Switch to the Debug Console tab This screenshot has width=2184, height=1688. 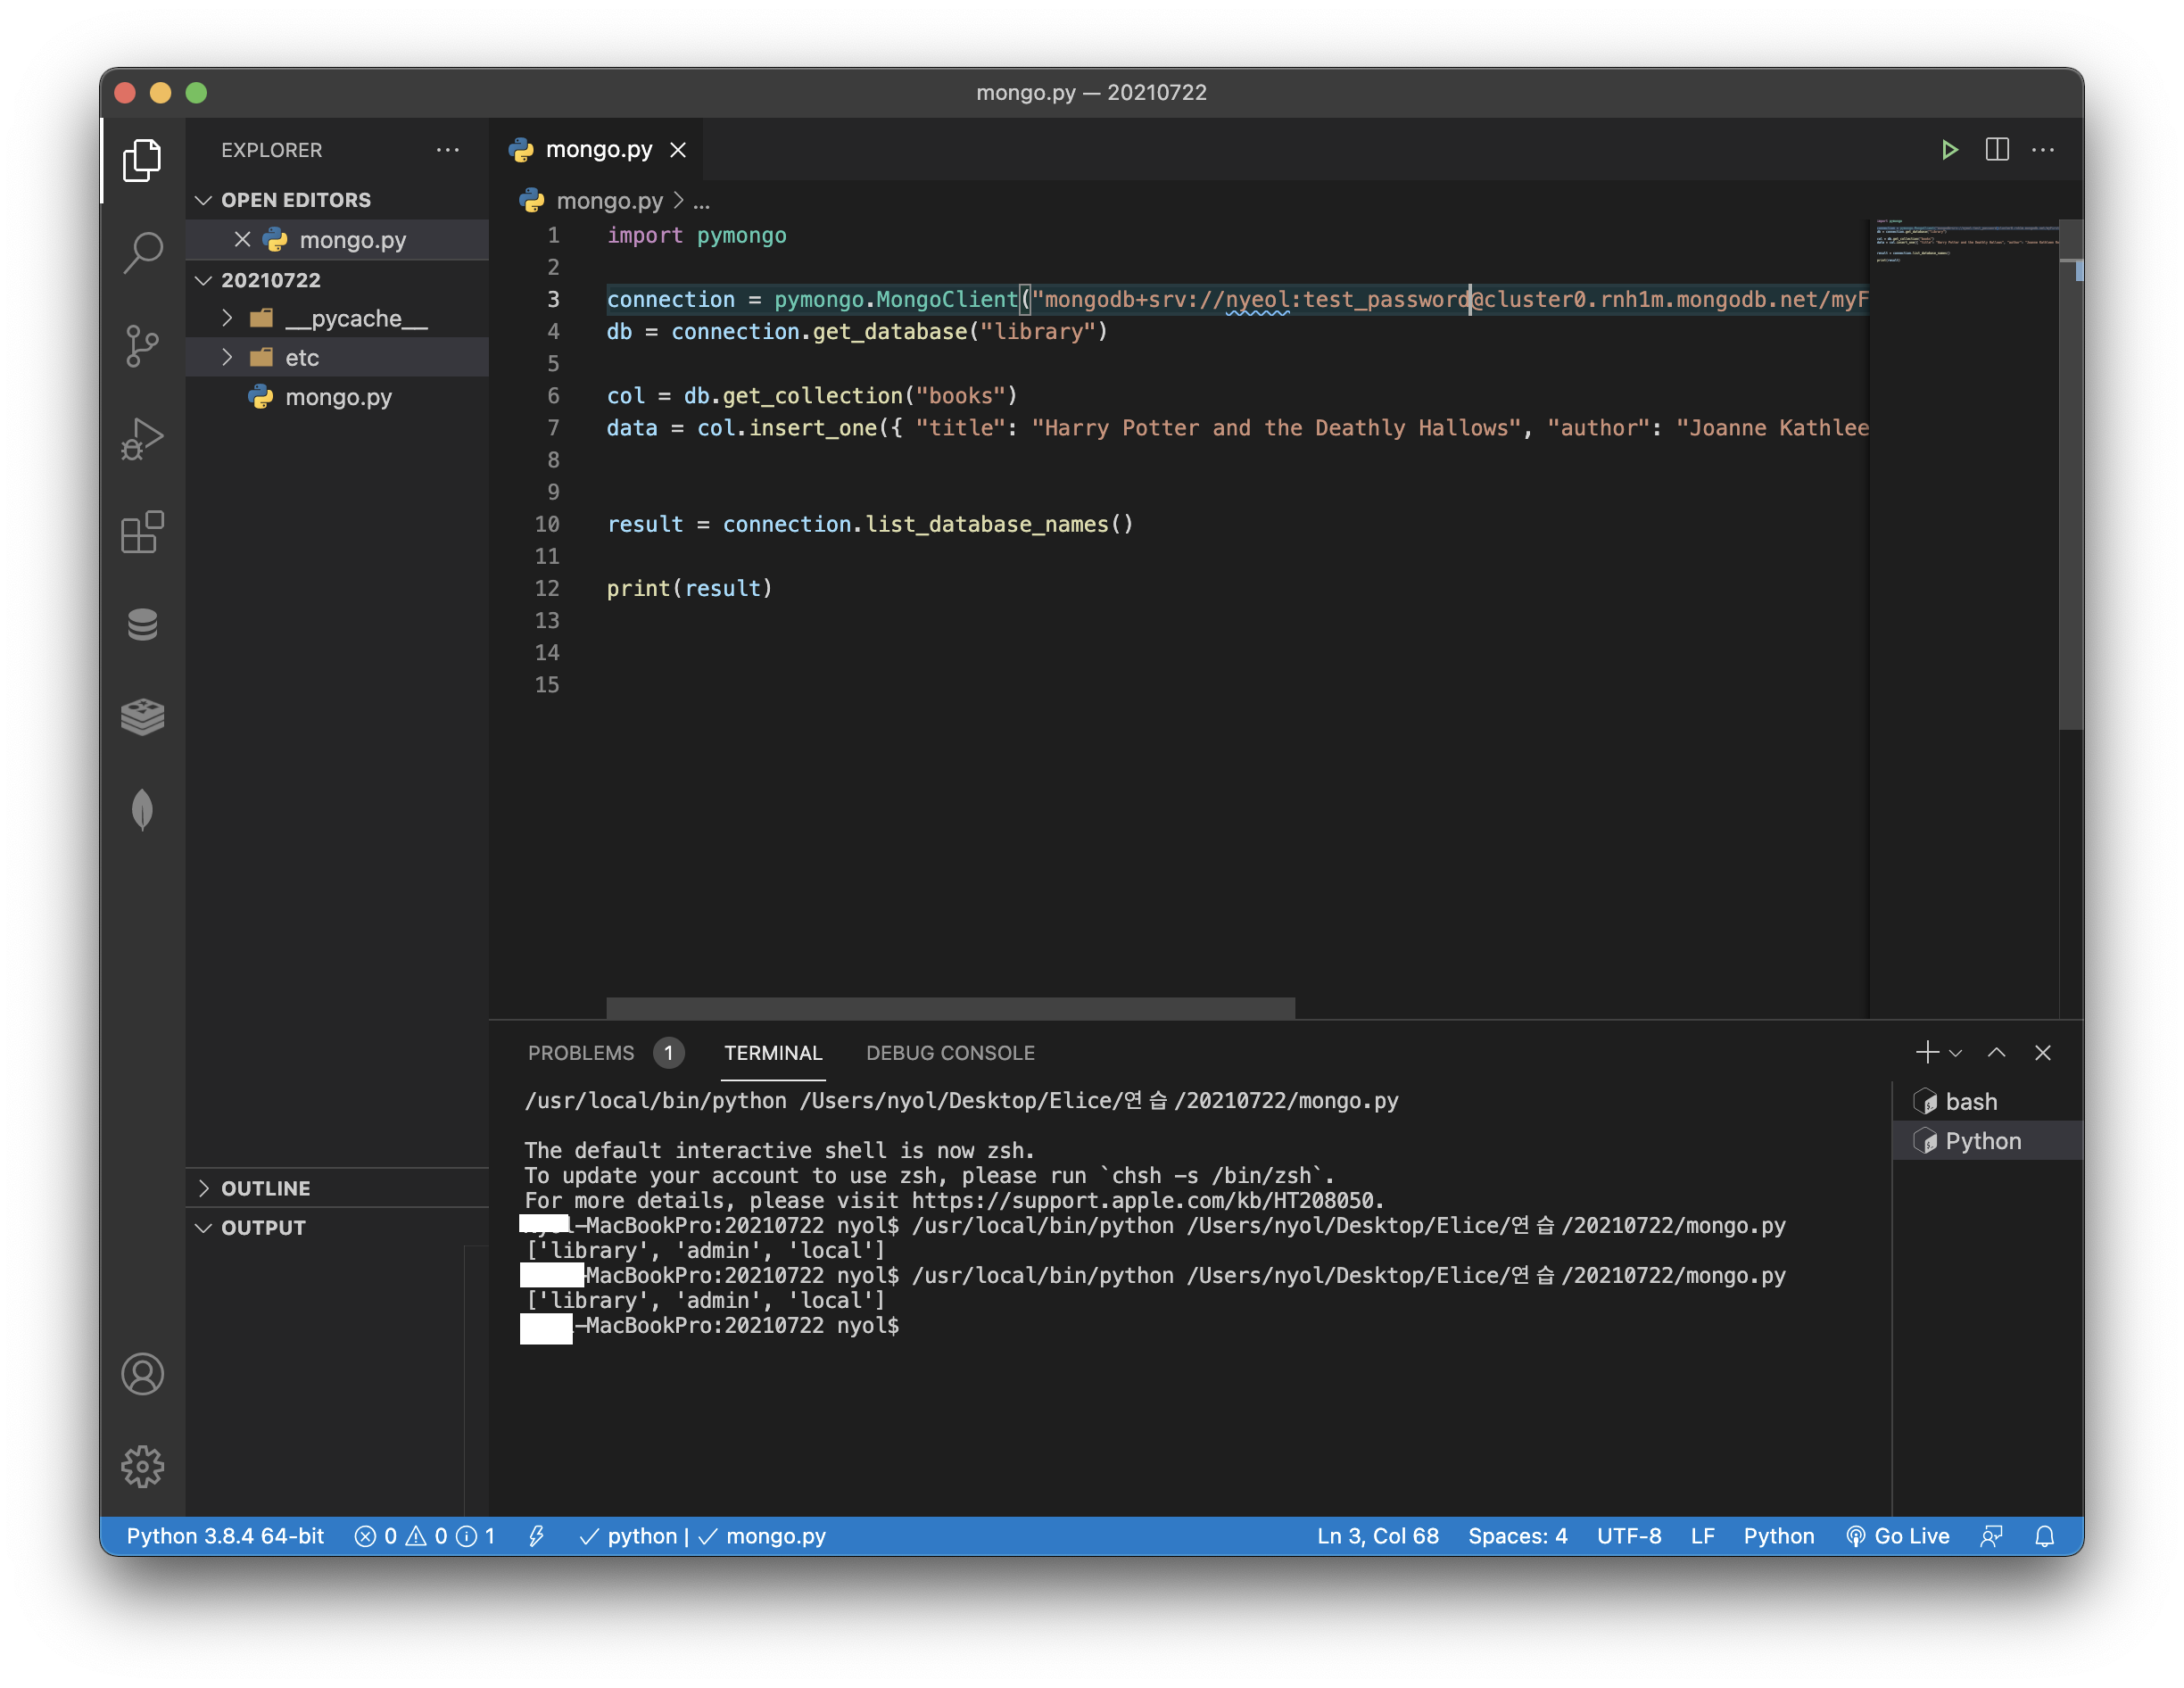[x=949, y=1053]
